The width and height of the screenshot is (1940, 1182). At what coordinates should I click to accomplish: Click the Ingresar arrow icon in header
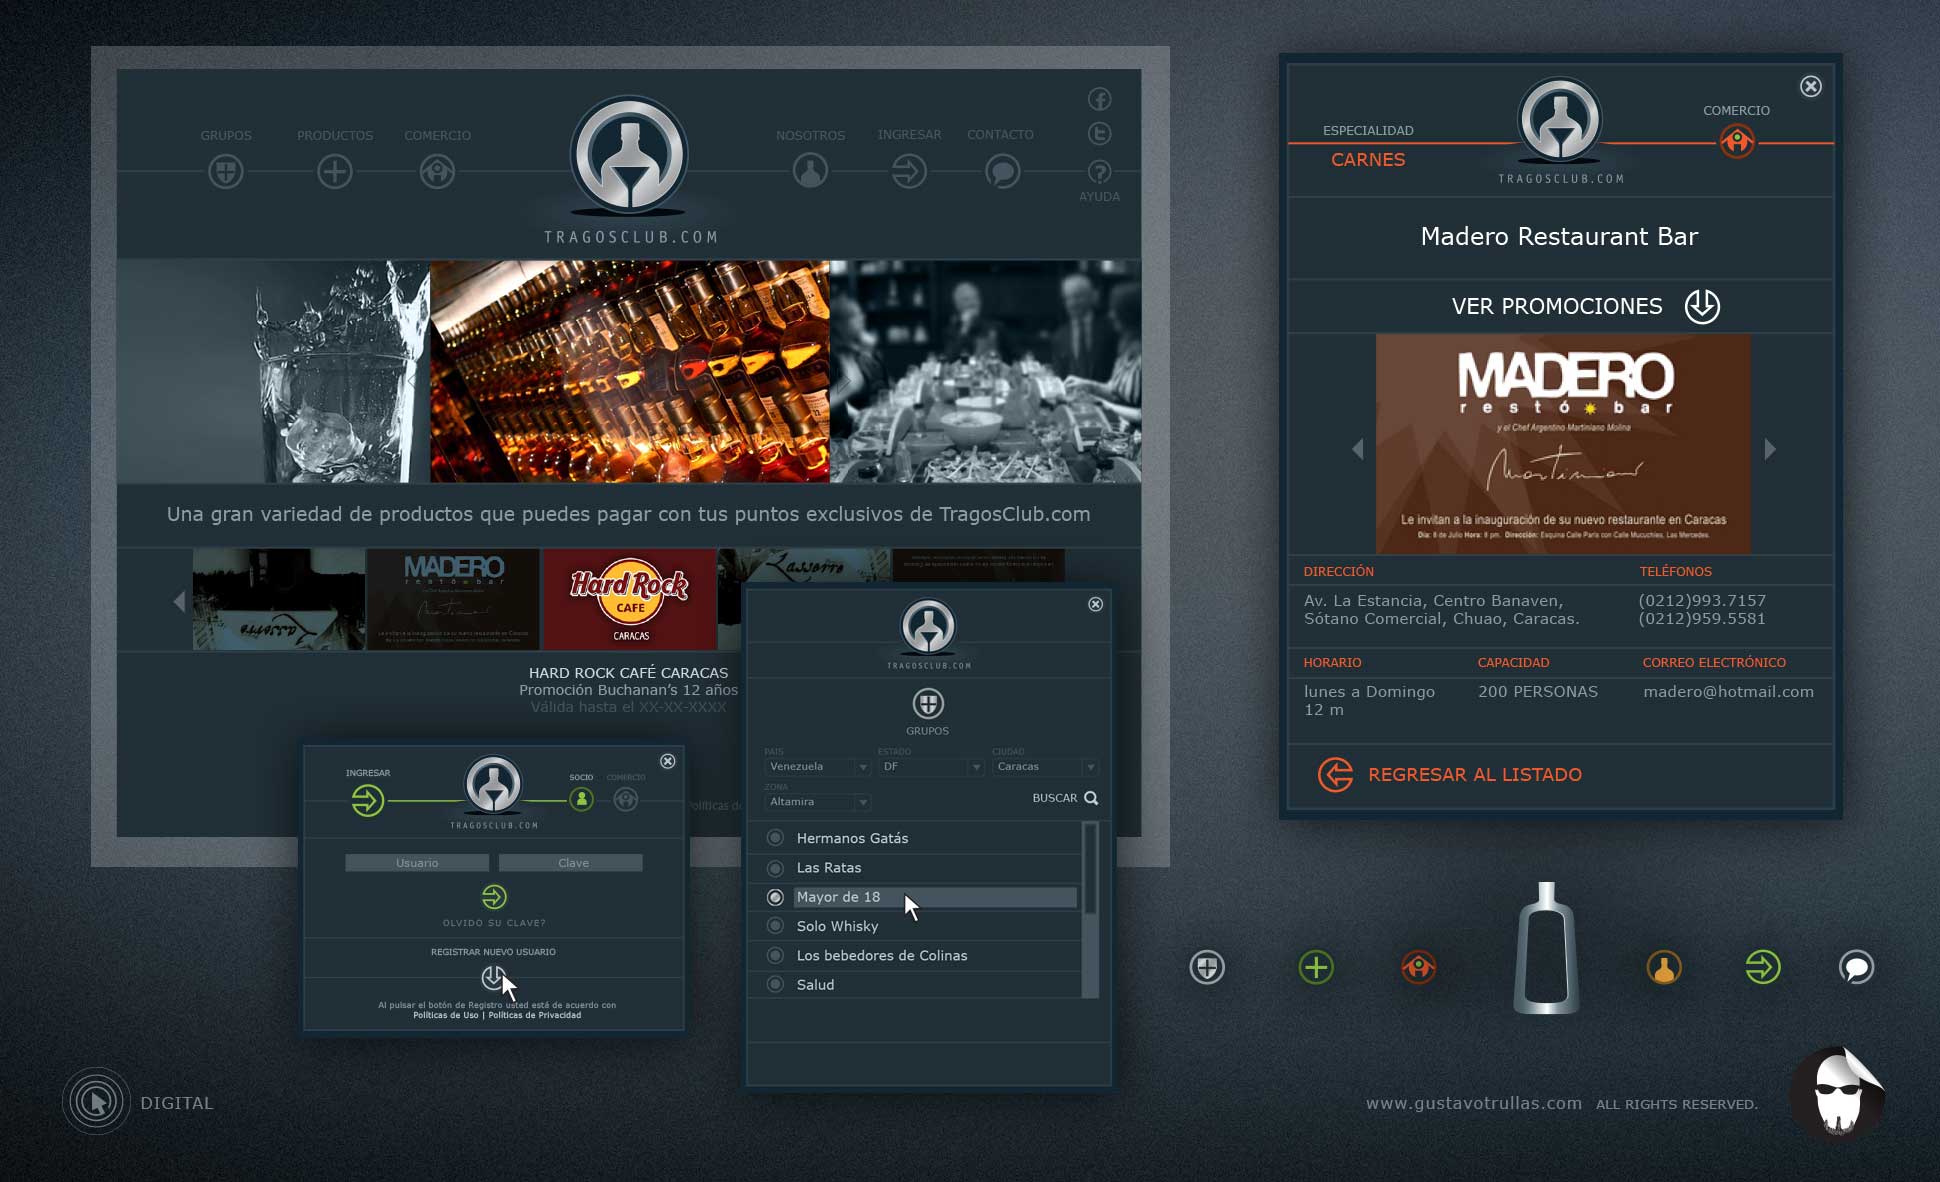coord(909,171)
